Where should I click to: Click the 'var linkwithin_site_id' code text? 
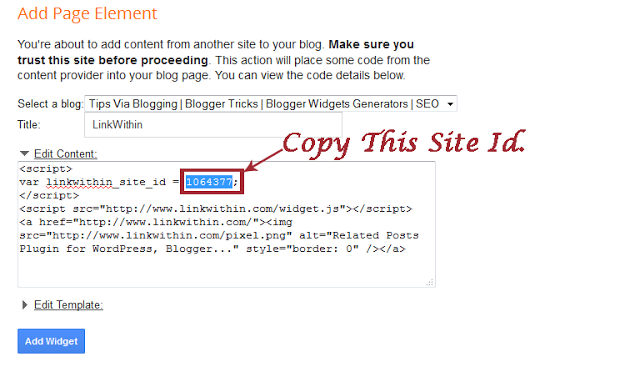pos(92,182)
